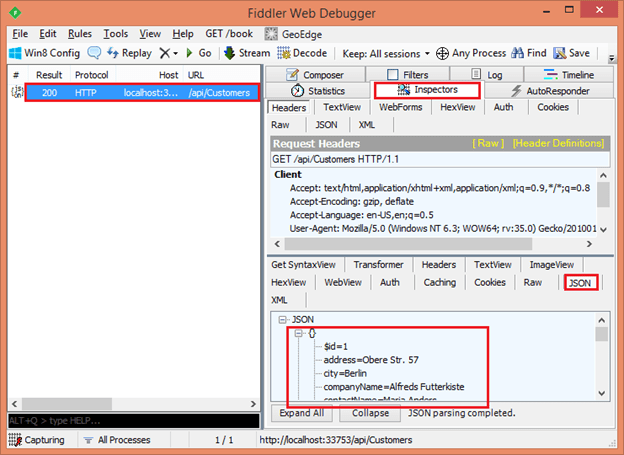
Task: Click the Timeline bars icon
Action: tap(550, 74)
